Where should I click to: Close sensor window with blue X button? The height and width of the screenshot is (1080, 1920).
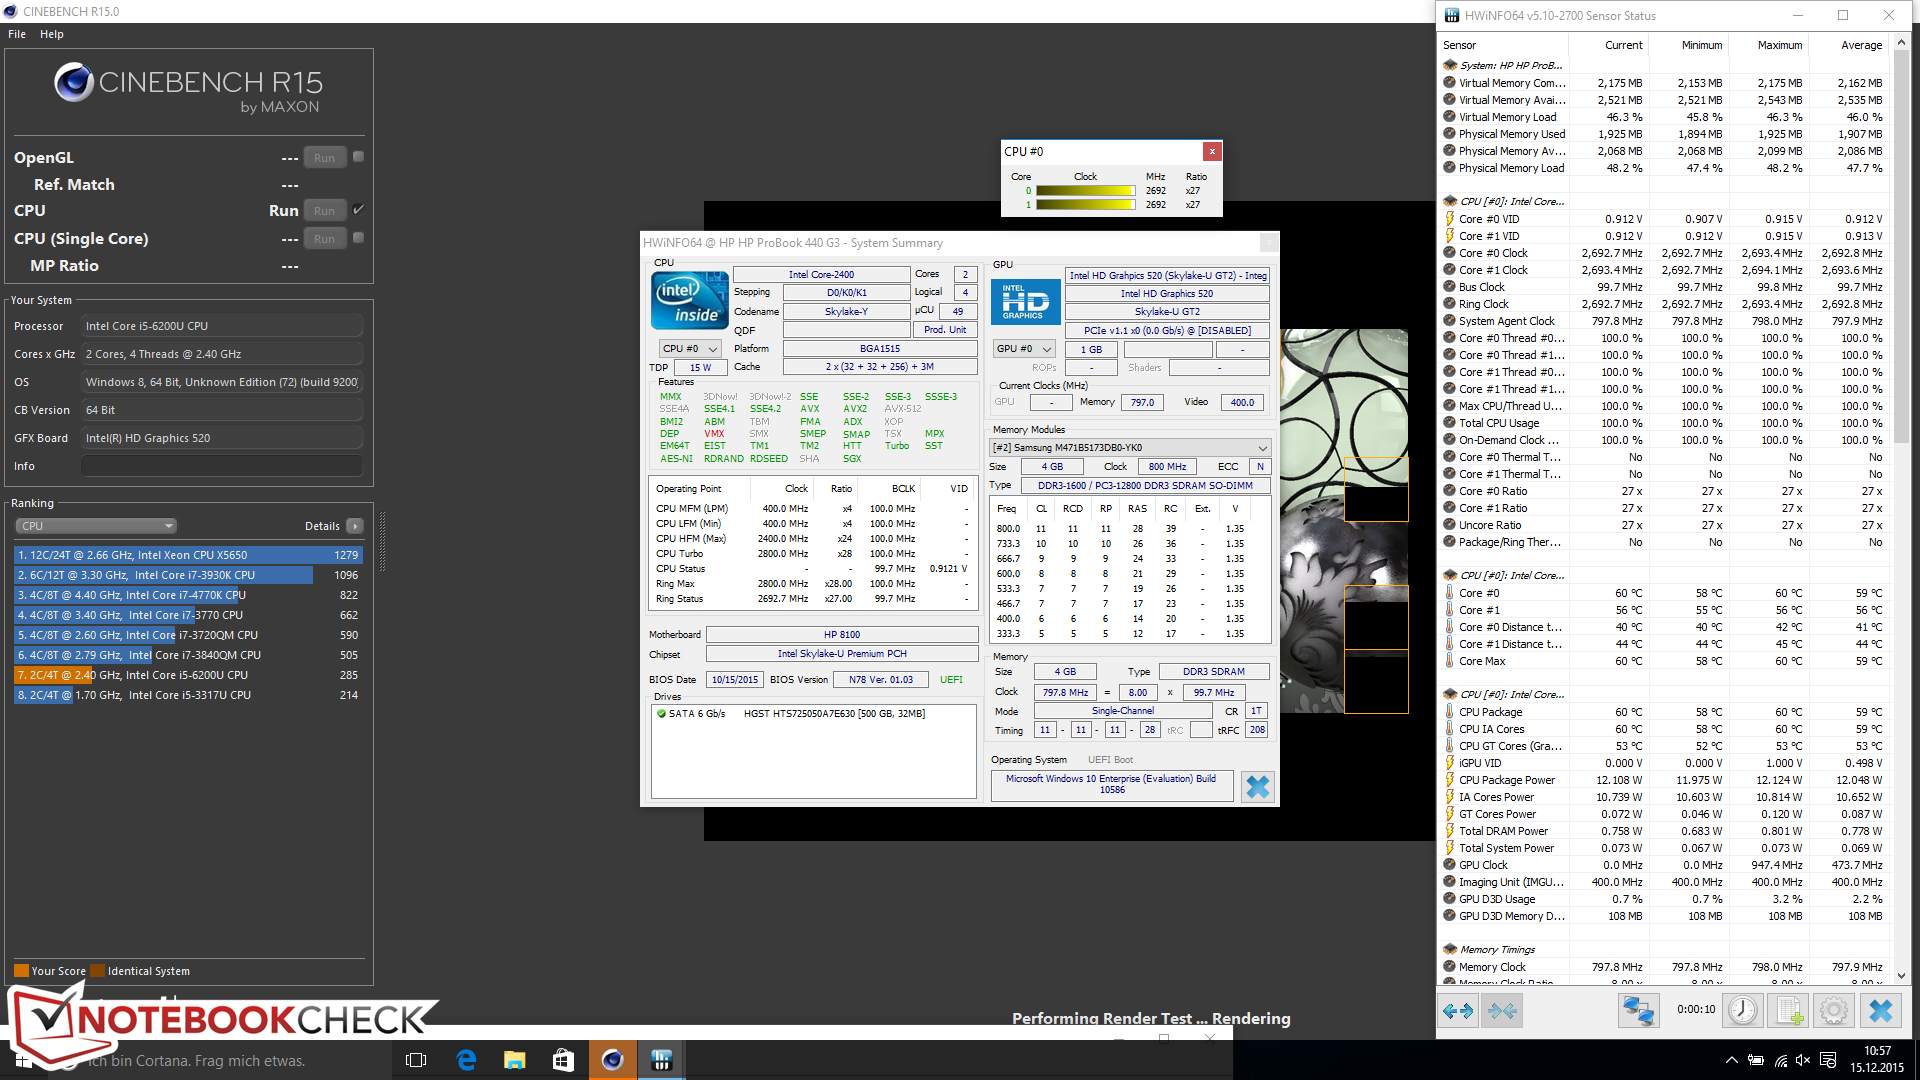pyautogui.click(x=1880, y=1011)
